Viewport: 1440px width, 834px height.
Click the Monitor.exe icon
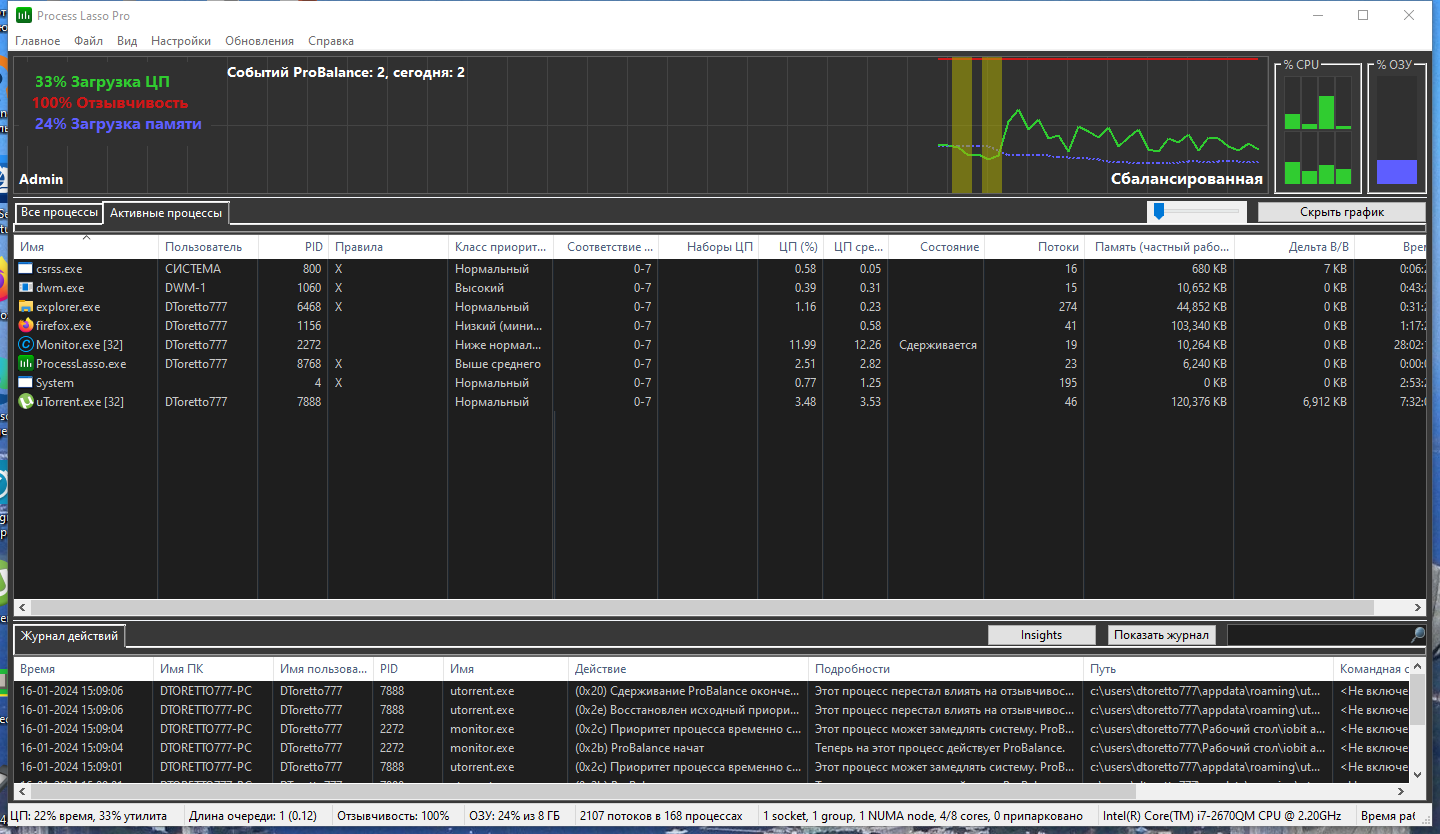25,345
